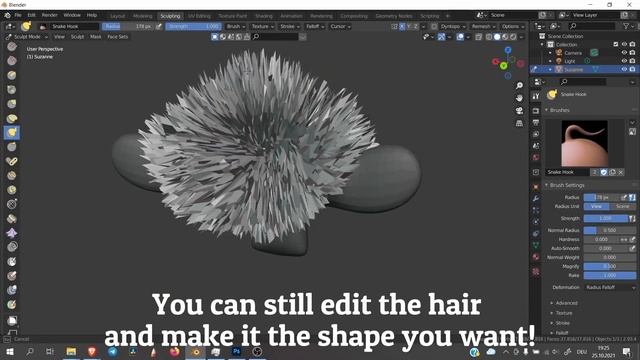Open the Texture dropdown in header

pos(262,27)
